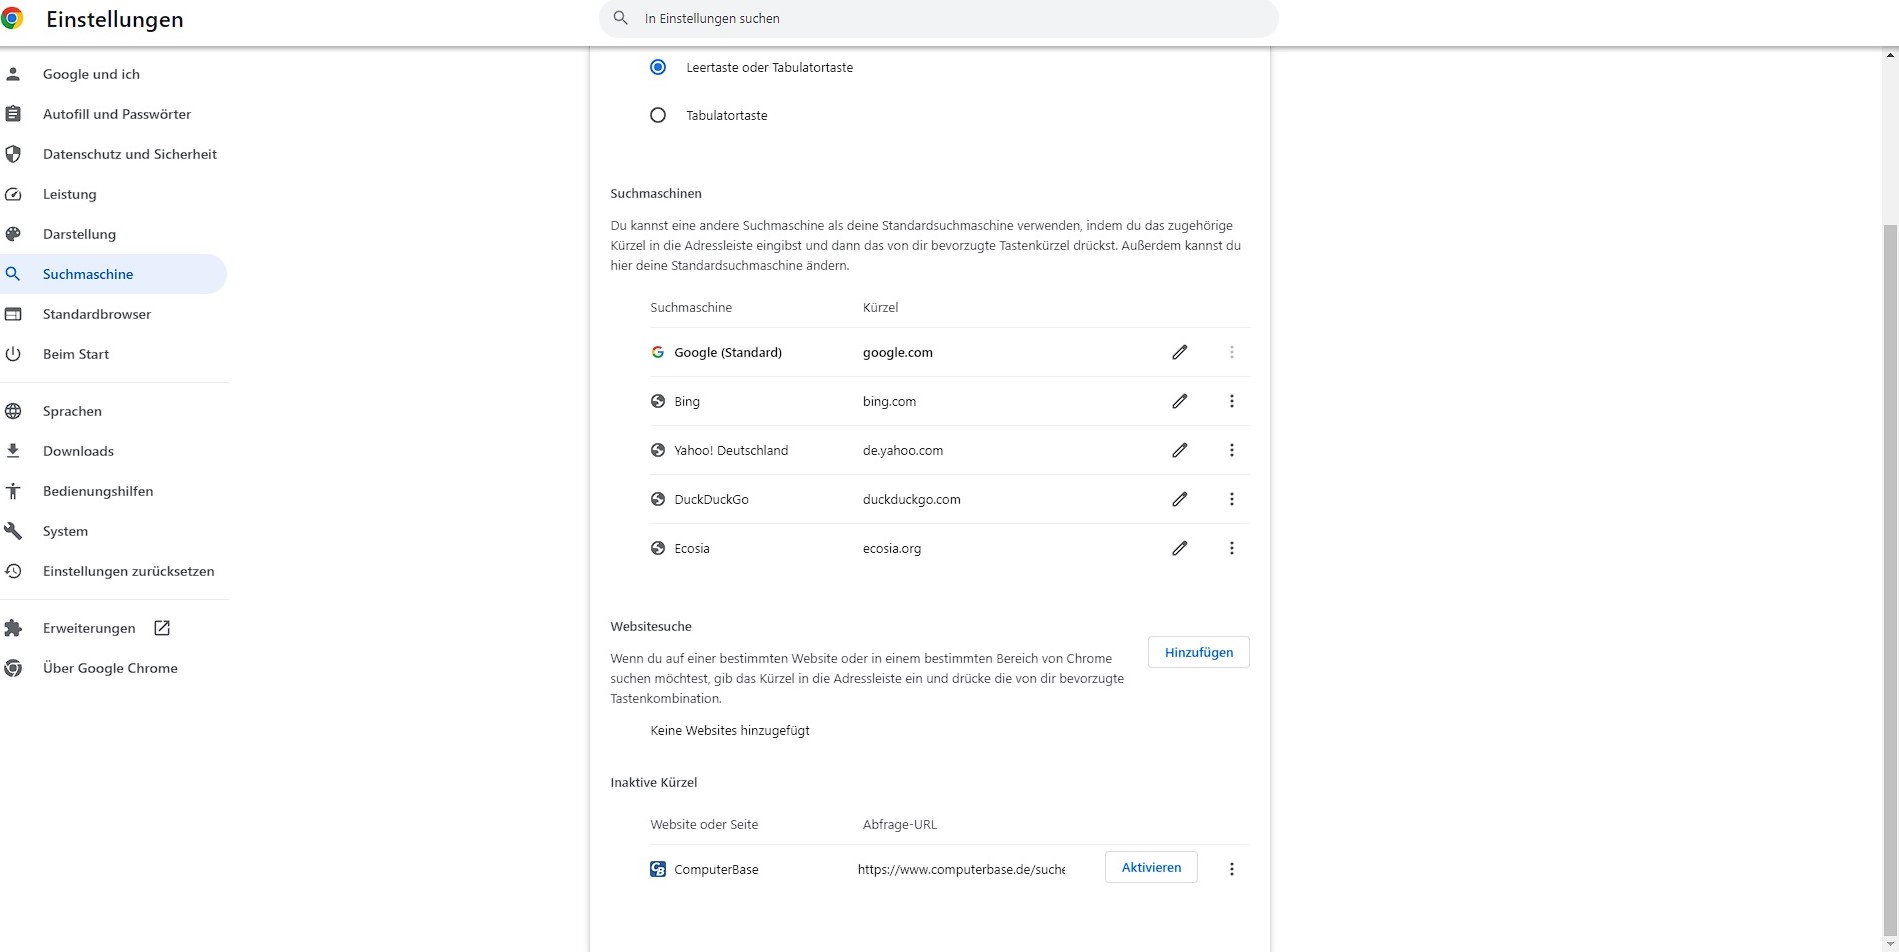Image resolution: width=1899 pixels, height=952 pixels.
Task: Click the ComputerBase favicon
Action: coord(658,869)
